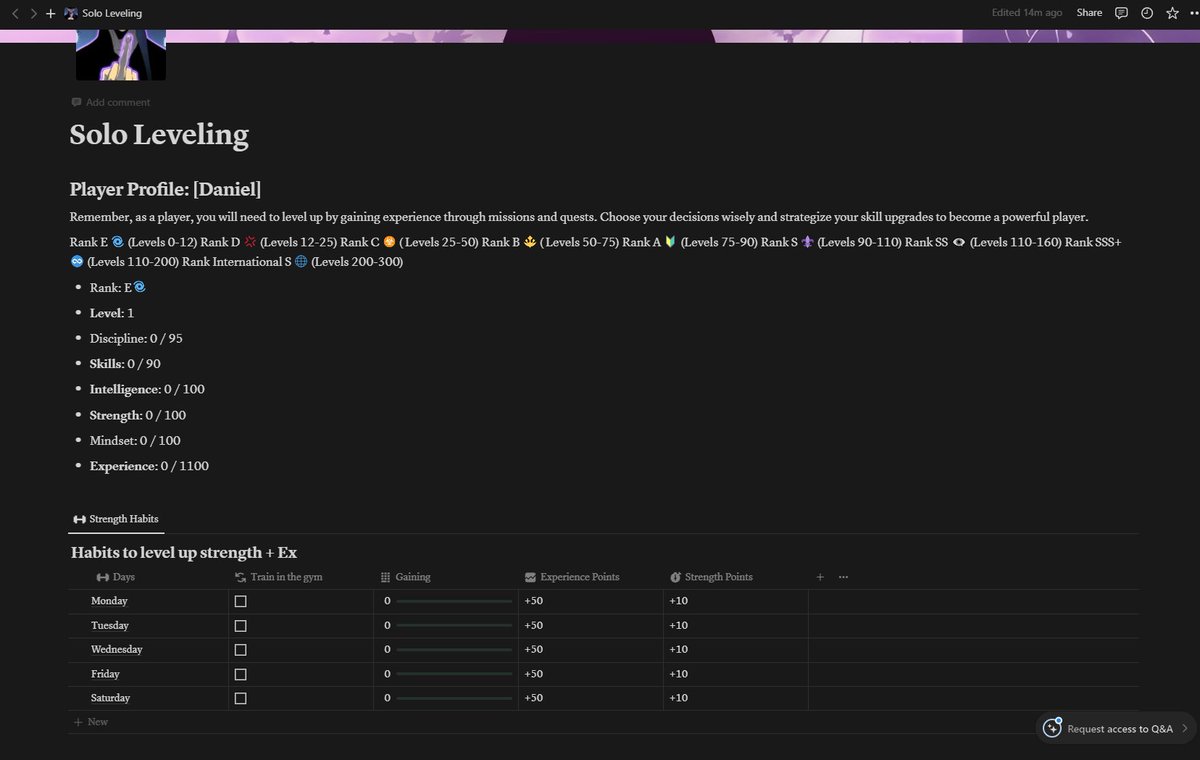Select the Monday cell in Days column

(x=148, y=601)
